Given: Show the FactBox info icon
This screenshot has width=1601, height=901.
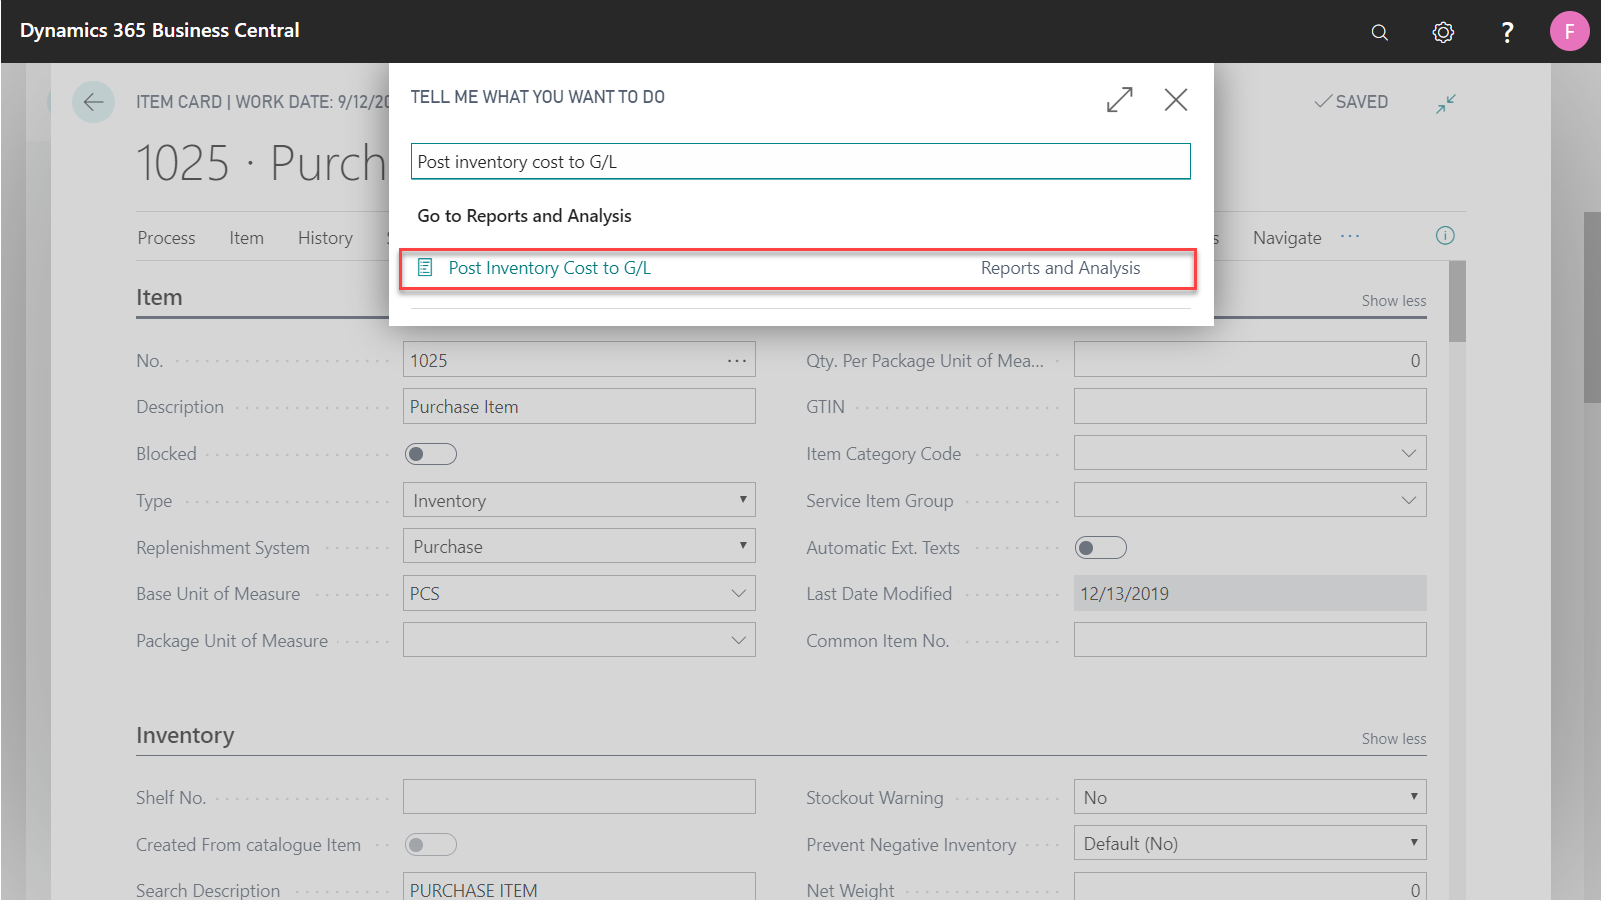Looking at the screenshot, I should pyautogui.click(x=1445, y=236).
